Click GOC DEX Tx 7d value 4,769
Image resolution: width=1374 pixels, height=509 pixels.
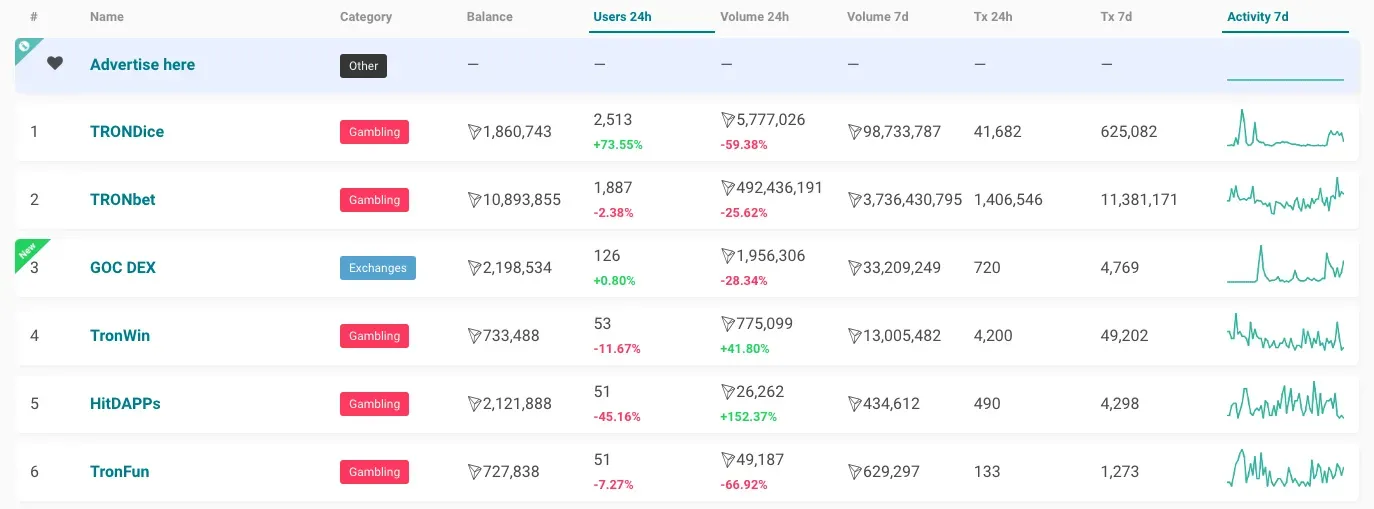1120,268
